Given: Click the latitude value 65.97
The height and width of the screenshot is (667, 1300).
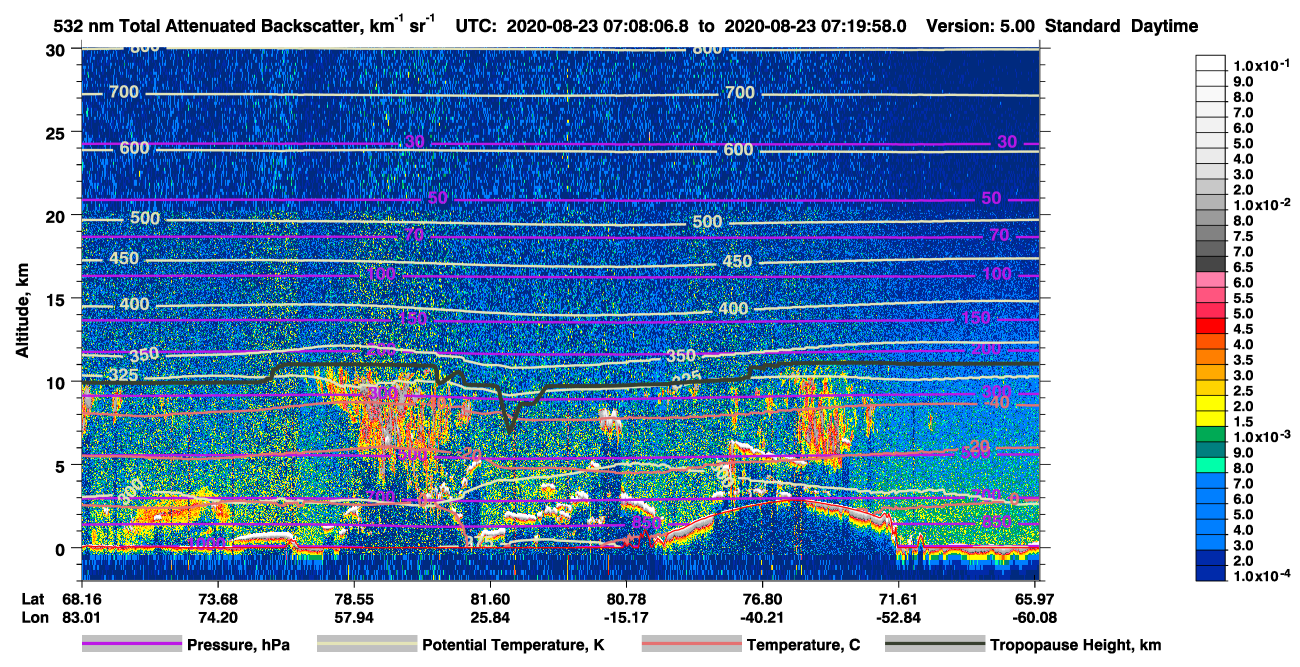Looking at the screenshot, I should tap(1034, 599).
